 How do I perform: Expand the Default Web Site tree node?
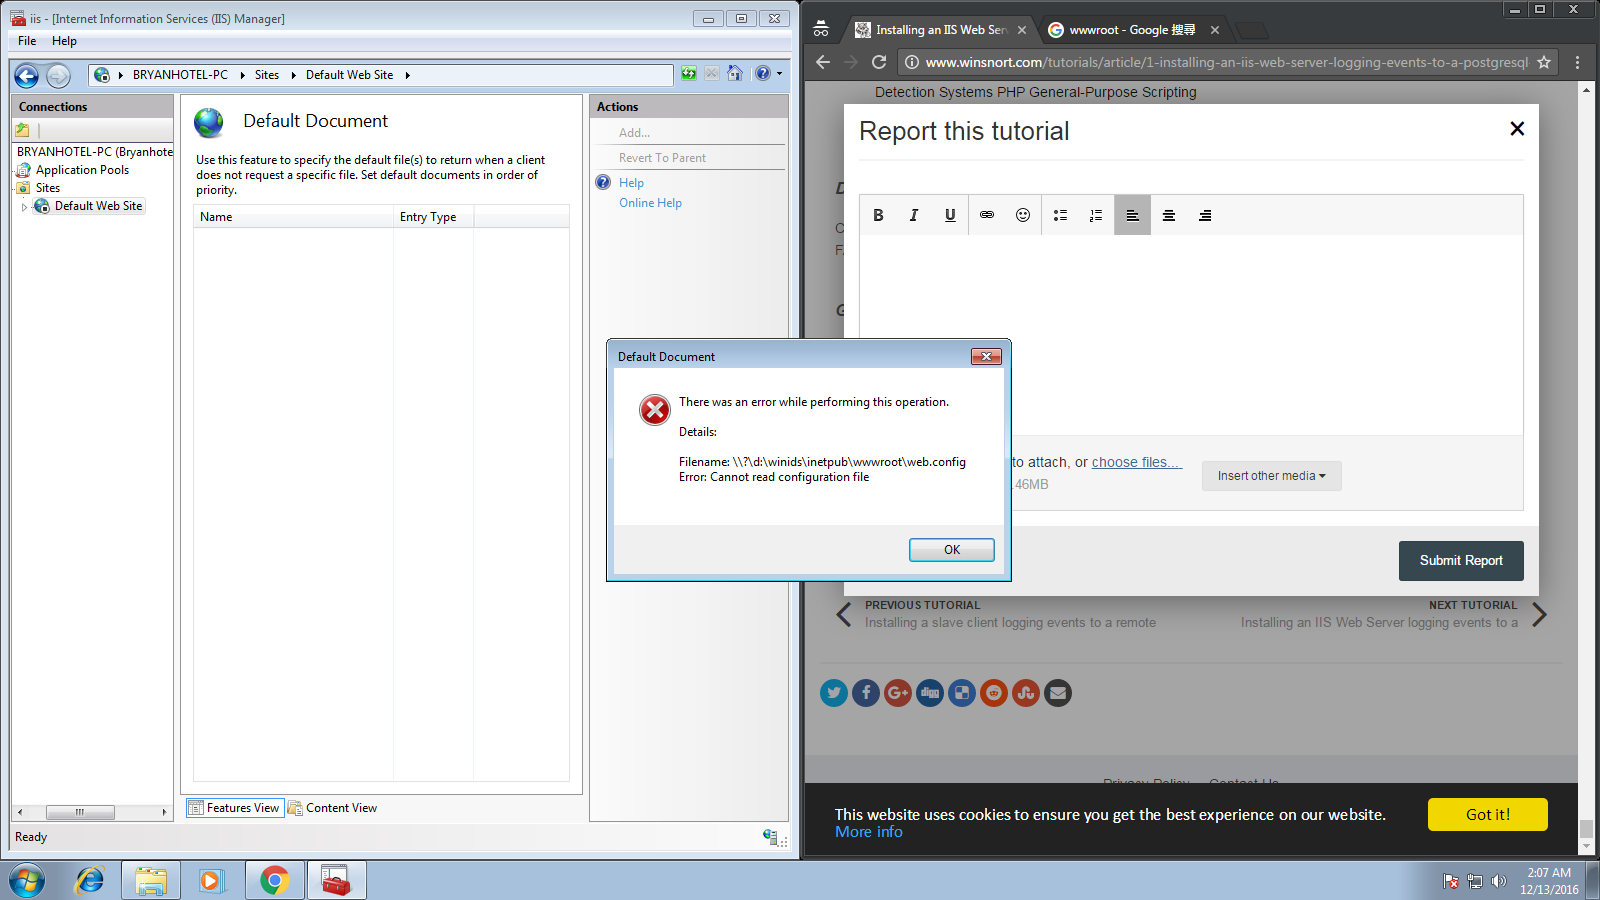[x=24, y=207]
